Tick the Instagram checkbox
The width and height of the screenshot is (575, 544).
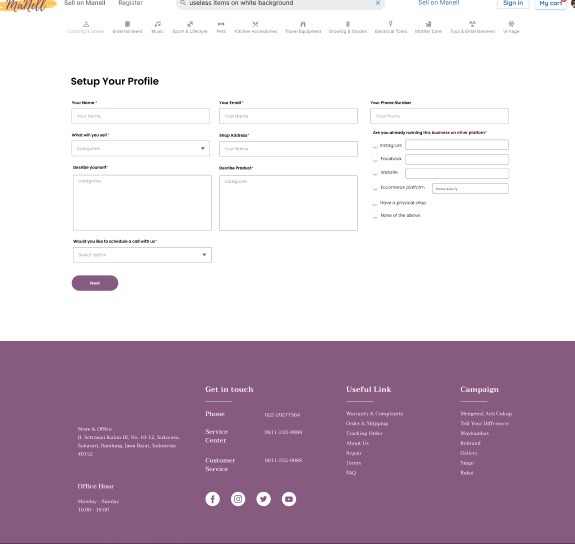(x=375, y=146)
